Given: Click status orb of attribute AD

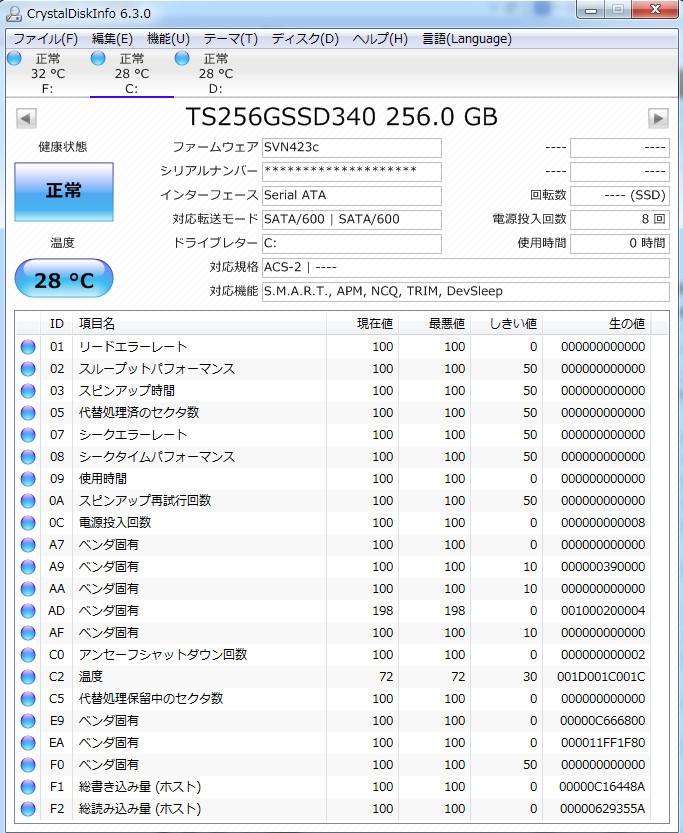Looking at the screenshot, I should click(x=28, y=611).
